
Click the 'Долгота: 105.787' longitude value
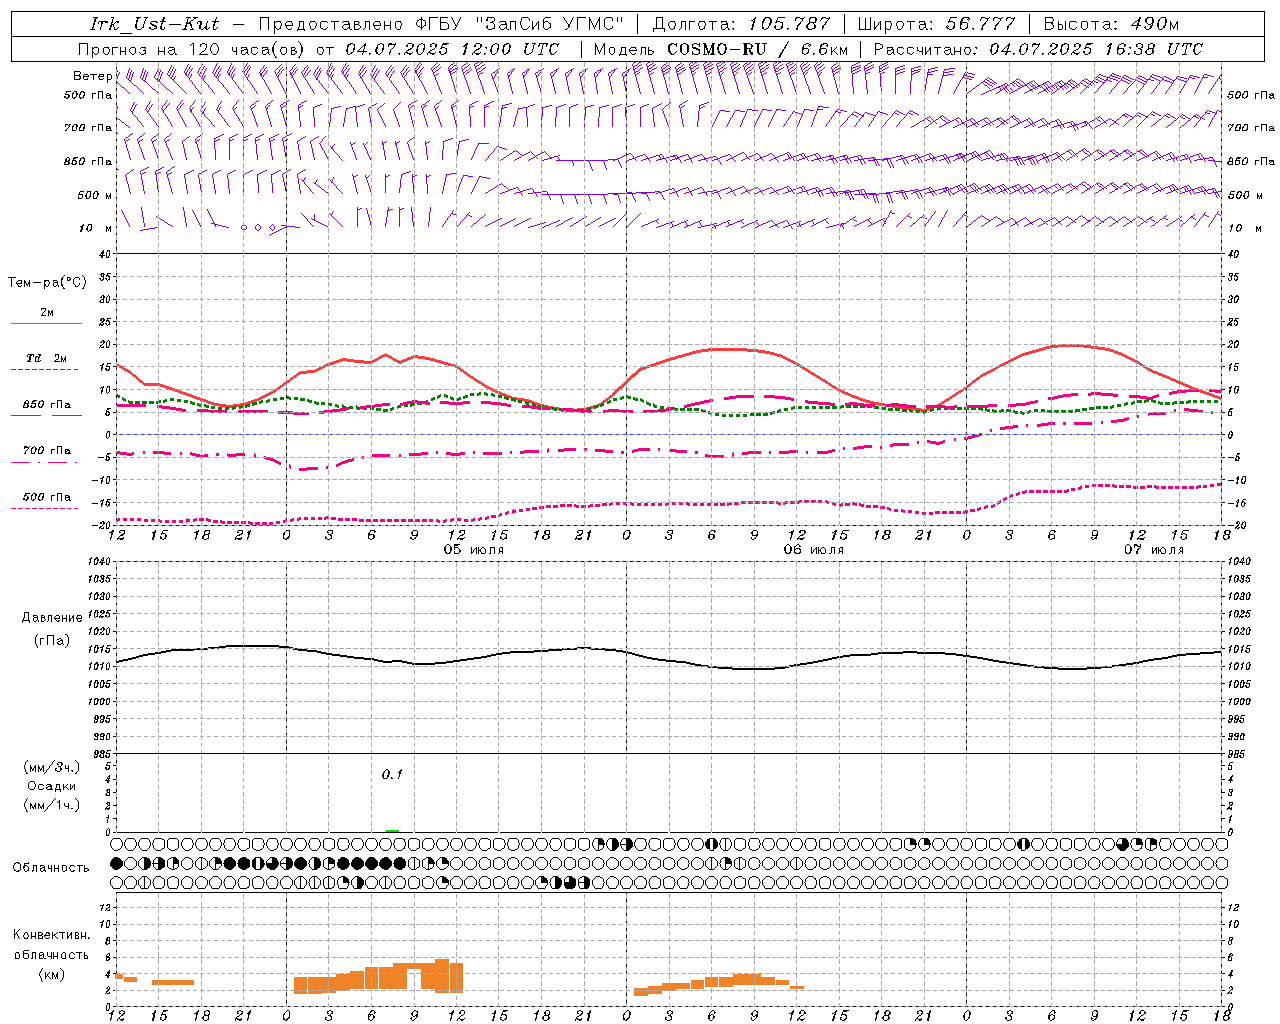click(x=741, y=24)
